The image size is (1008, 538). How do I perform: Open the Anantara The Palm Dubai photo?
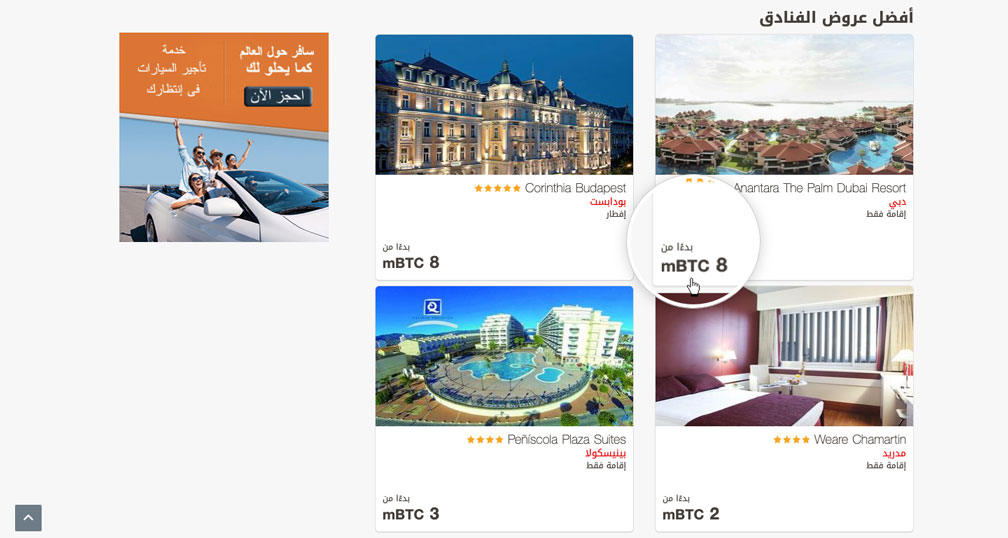pyautogui.click(x=784, y=105)
